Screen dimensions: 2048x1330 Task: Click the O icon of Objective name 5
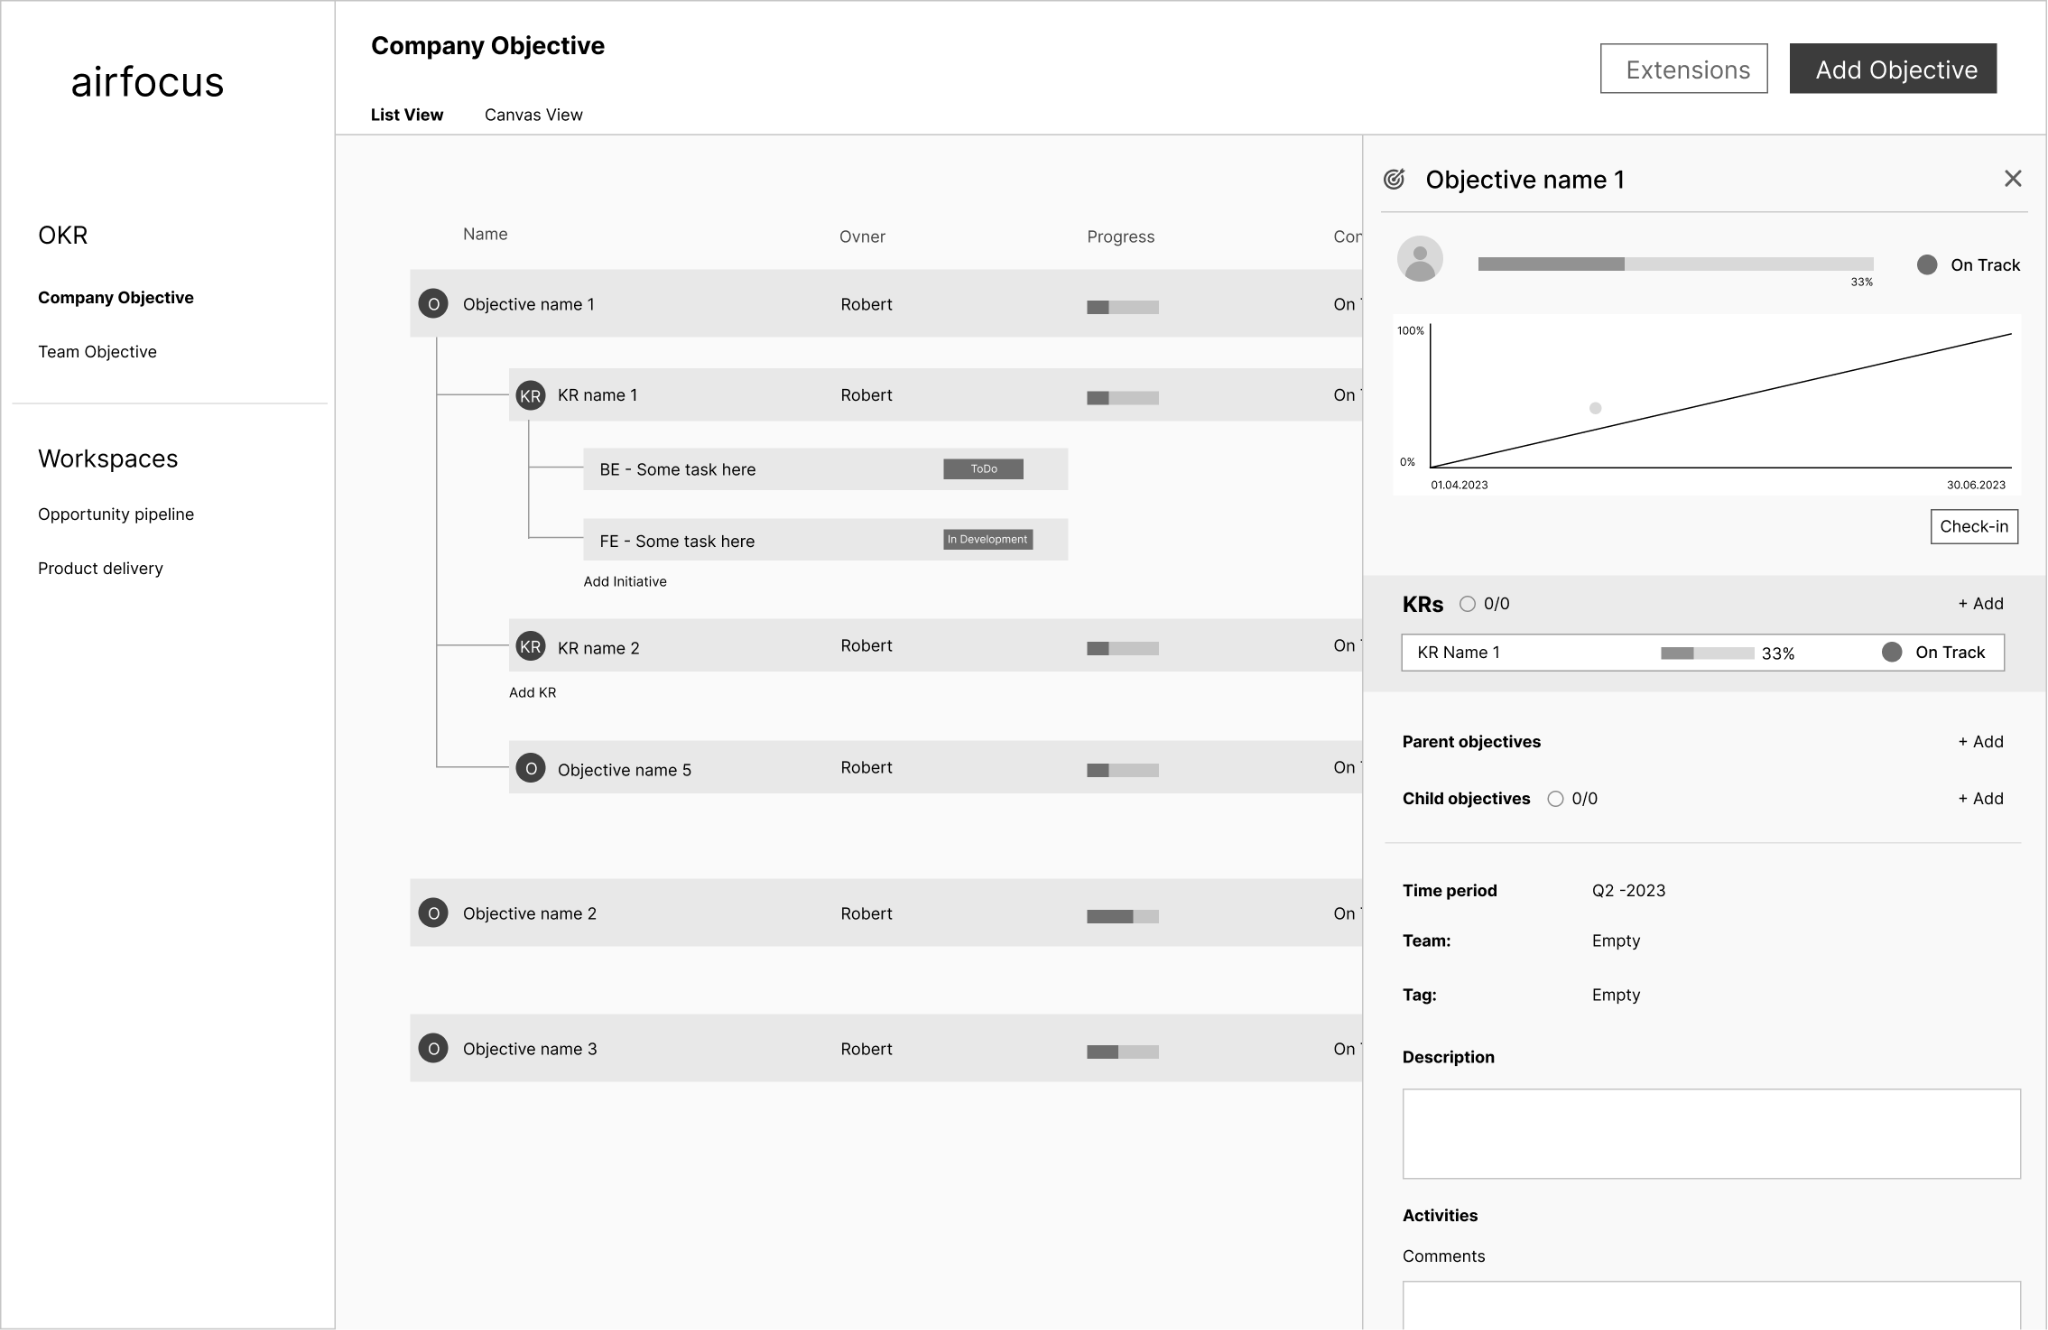pos(530,769)
